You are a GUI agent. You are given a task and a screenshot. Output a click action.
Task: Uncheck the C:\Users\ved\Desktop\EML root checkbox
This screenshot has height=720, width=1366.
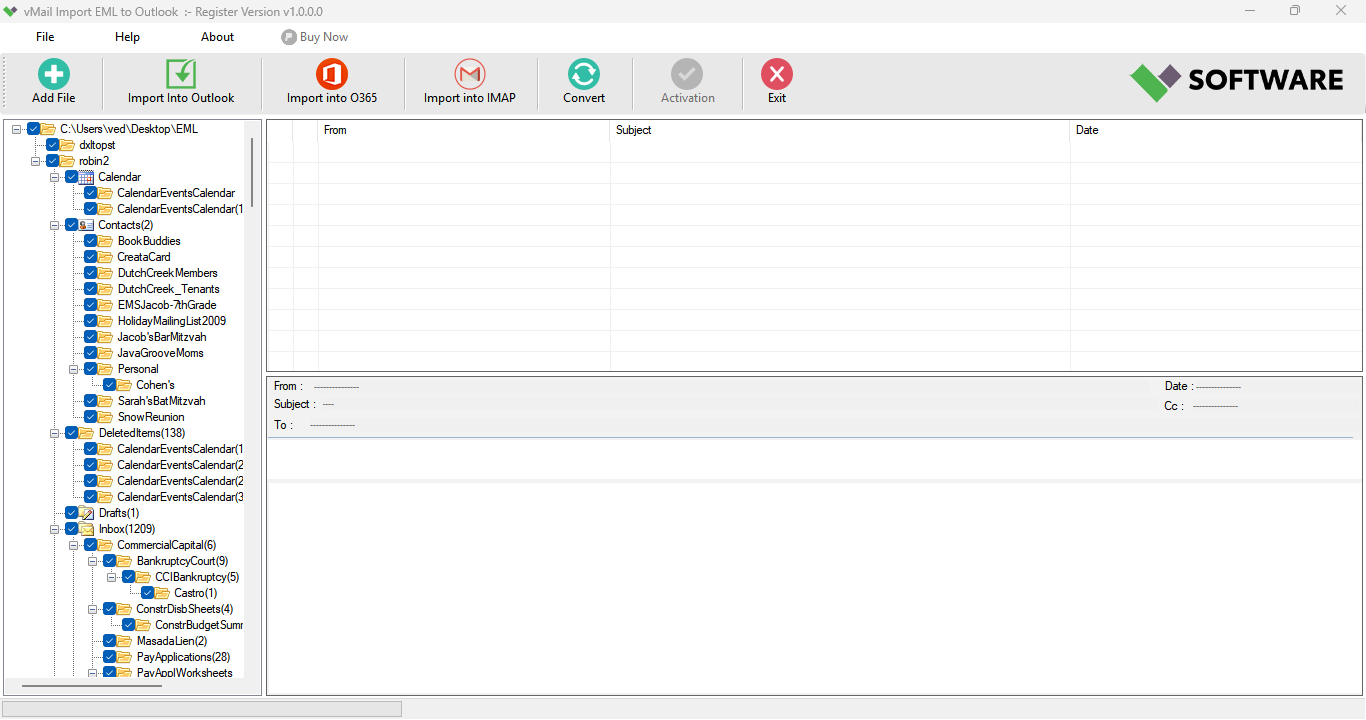pos(34,129)
